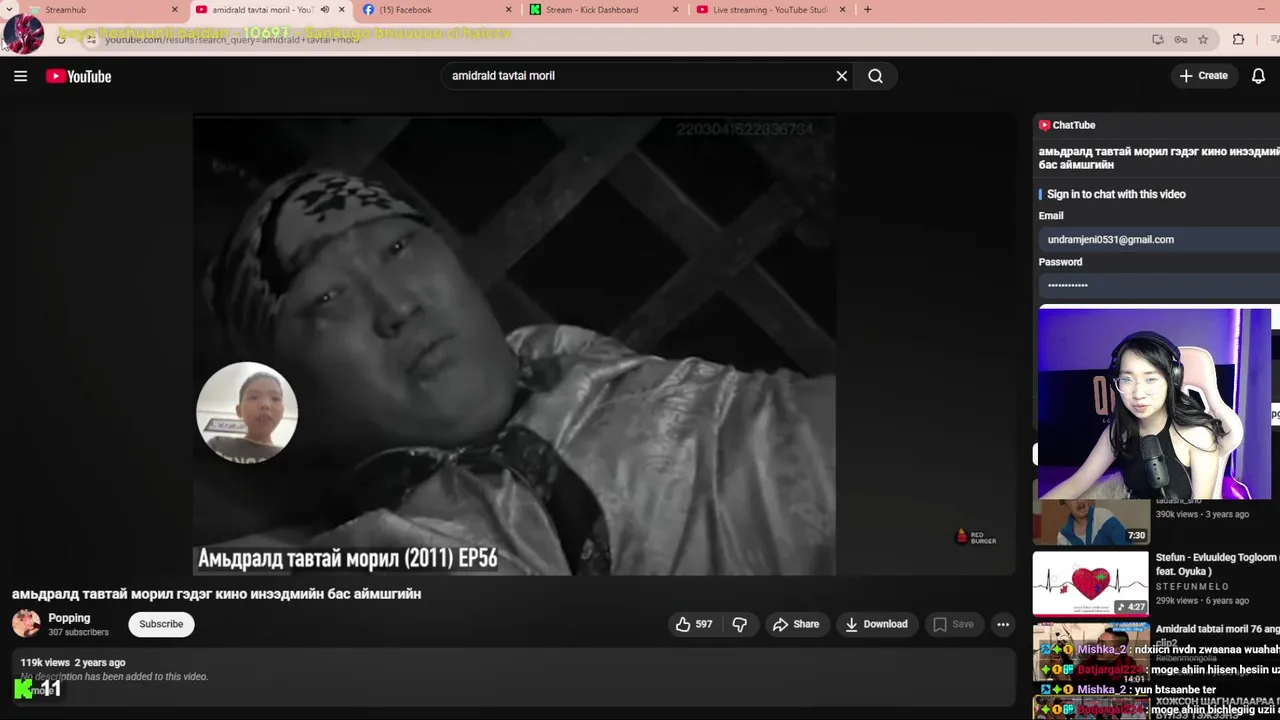Click the ChatTube email field
This screenshot has height=720, width=1280.
point(1159,240)
